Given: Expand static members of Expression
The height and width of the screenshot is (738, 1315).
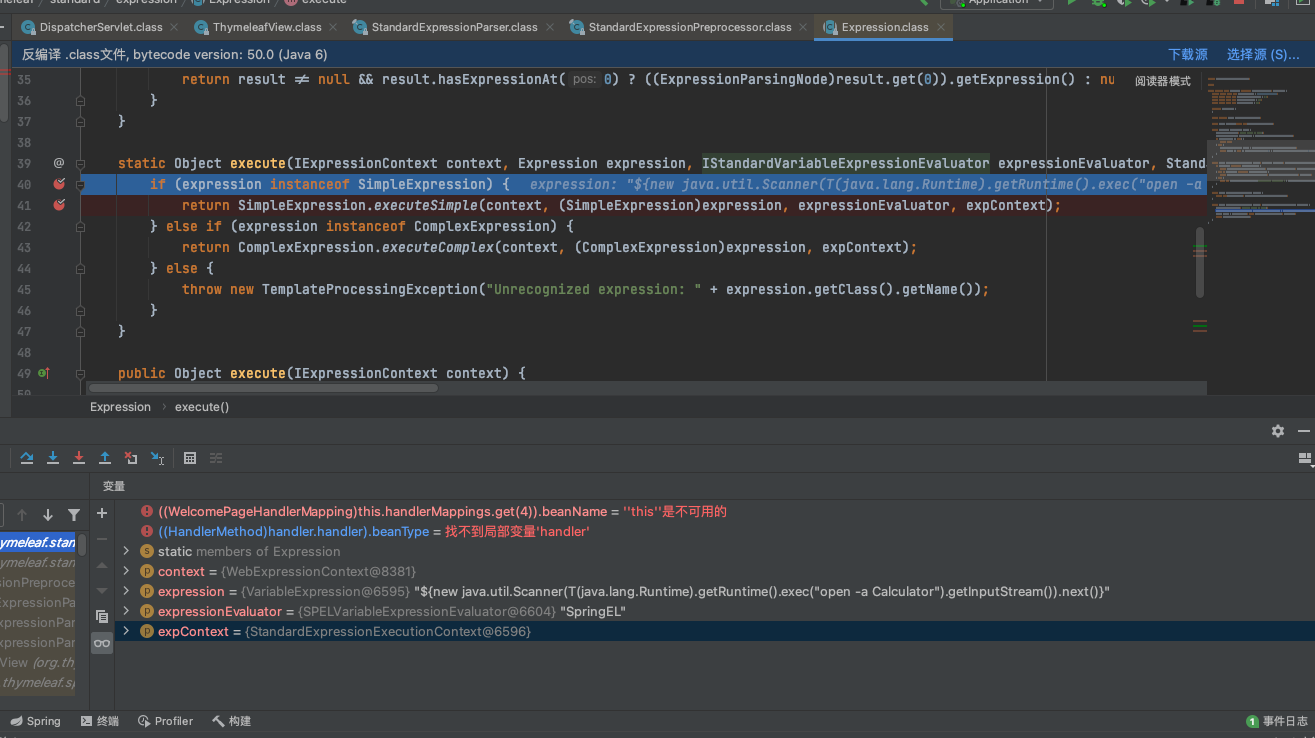Looking at the screenshot, I should pyautogui.click(x=126, y=551).
